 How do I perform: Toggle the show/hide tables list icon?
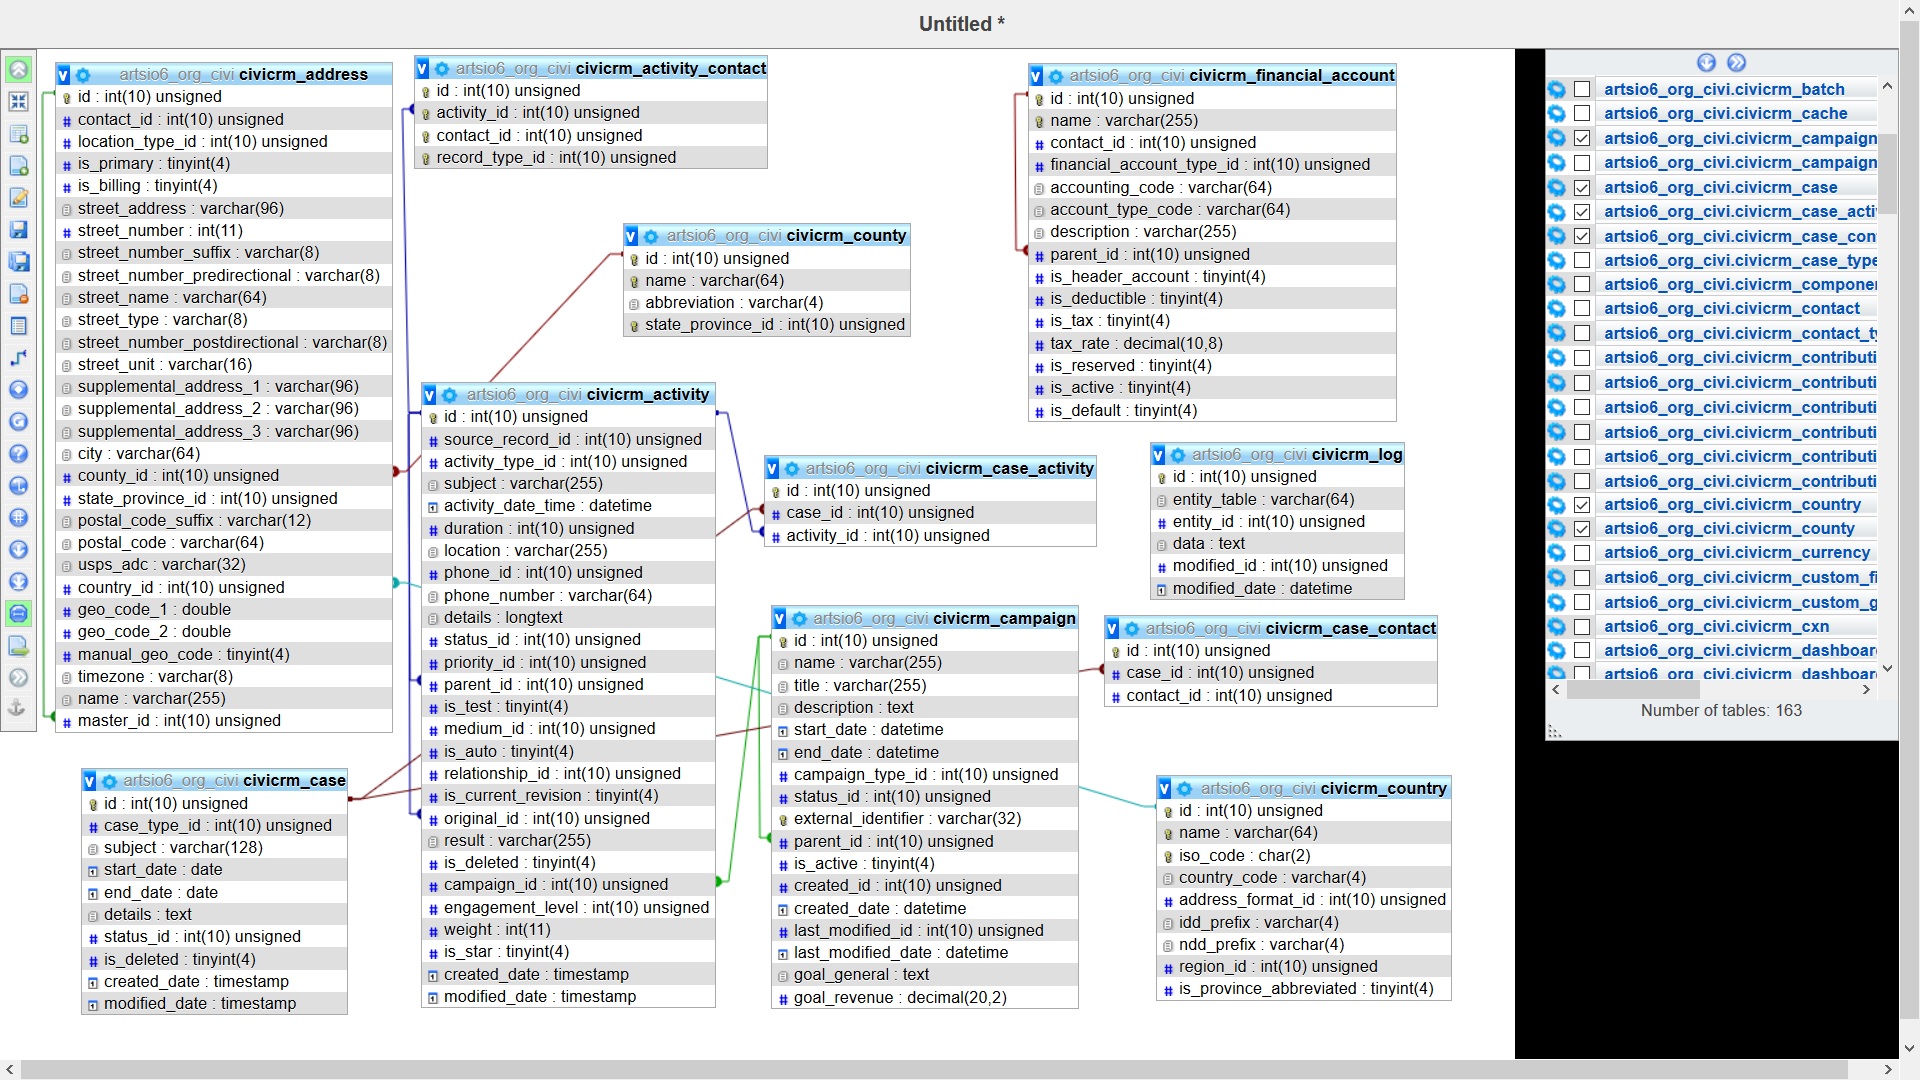coord(18,70)
